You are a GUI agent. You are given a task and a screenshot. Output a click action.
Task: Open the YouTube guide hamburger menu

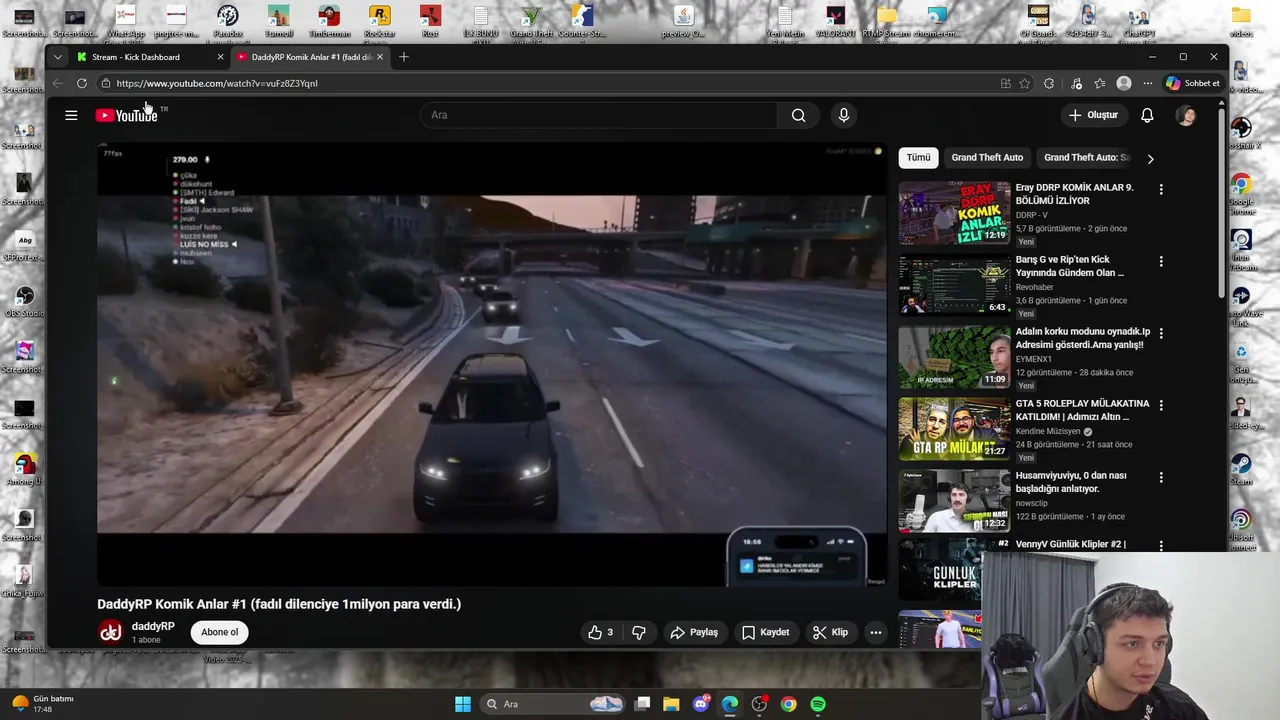pos(71,115)
